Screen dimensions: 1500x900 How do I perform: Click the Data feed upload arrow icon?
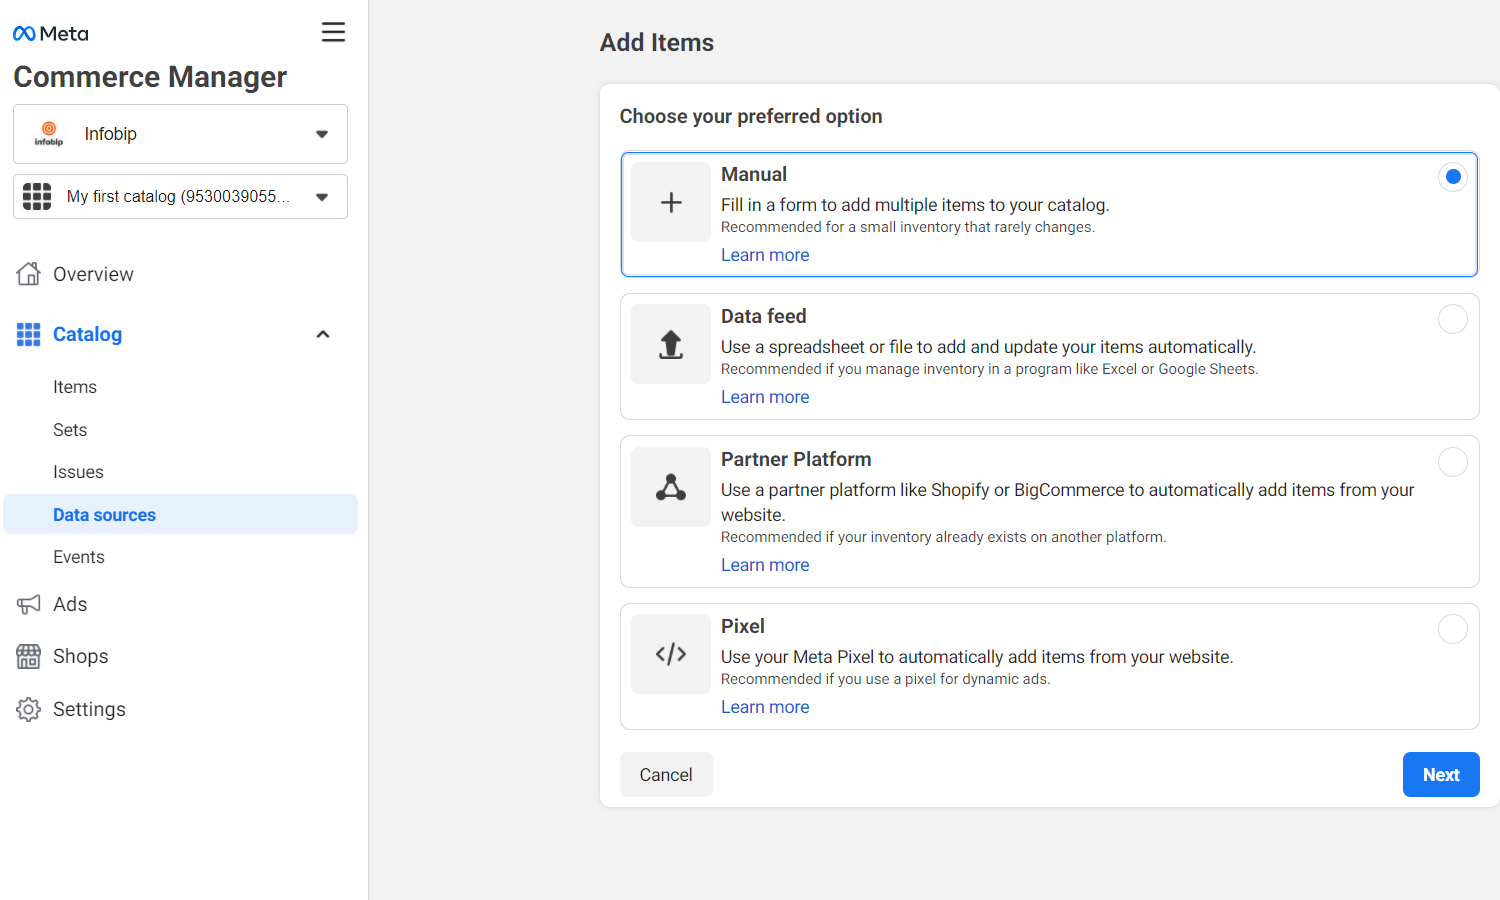coord(671,344)
